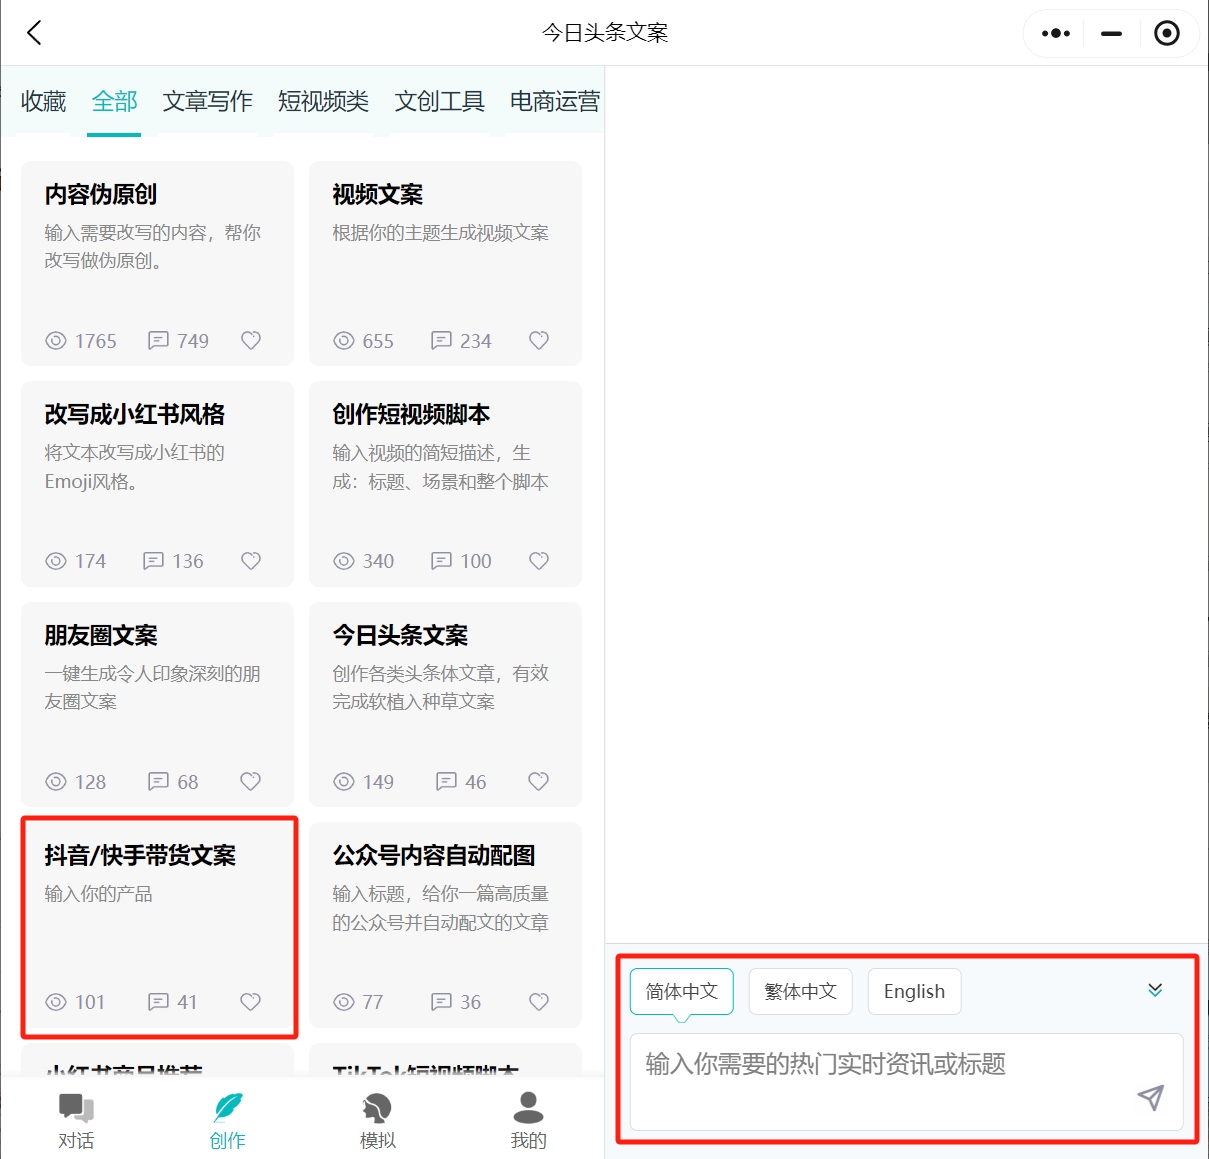This screenshot has height=1159, width=1209.
Task: Minimize the mini-program with dash icon
Action: [1111, 33]
